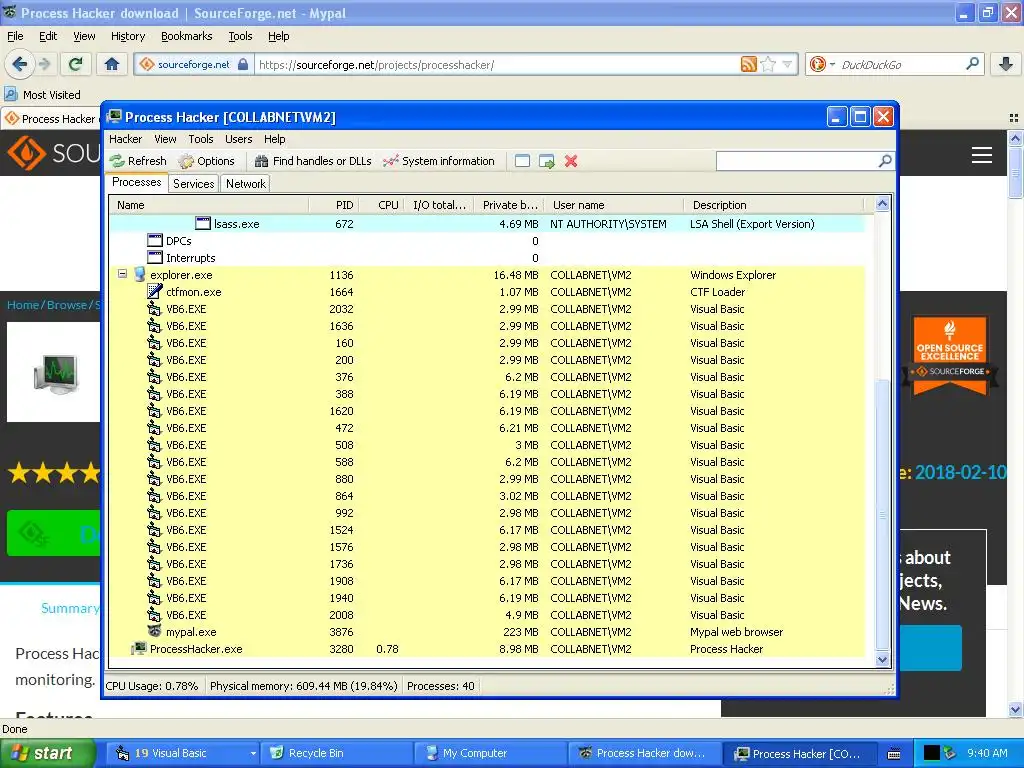Viewport: 1024px width, 768px height.
Task: Select the VB6.EXE row with PID 1940
Action: [487, 598]
